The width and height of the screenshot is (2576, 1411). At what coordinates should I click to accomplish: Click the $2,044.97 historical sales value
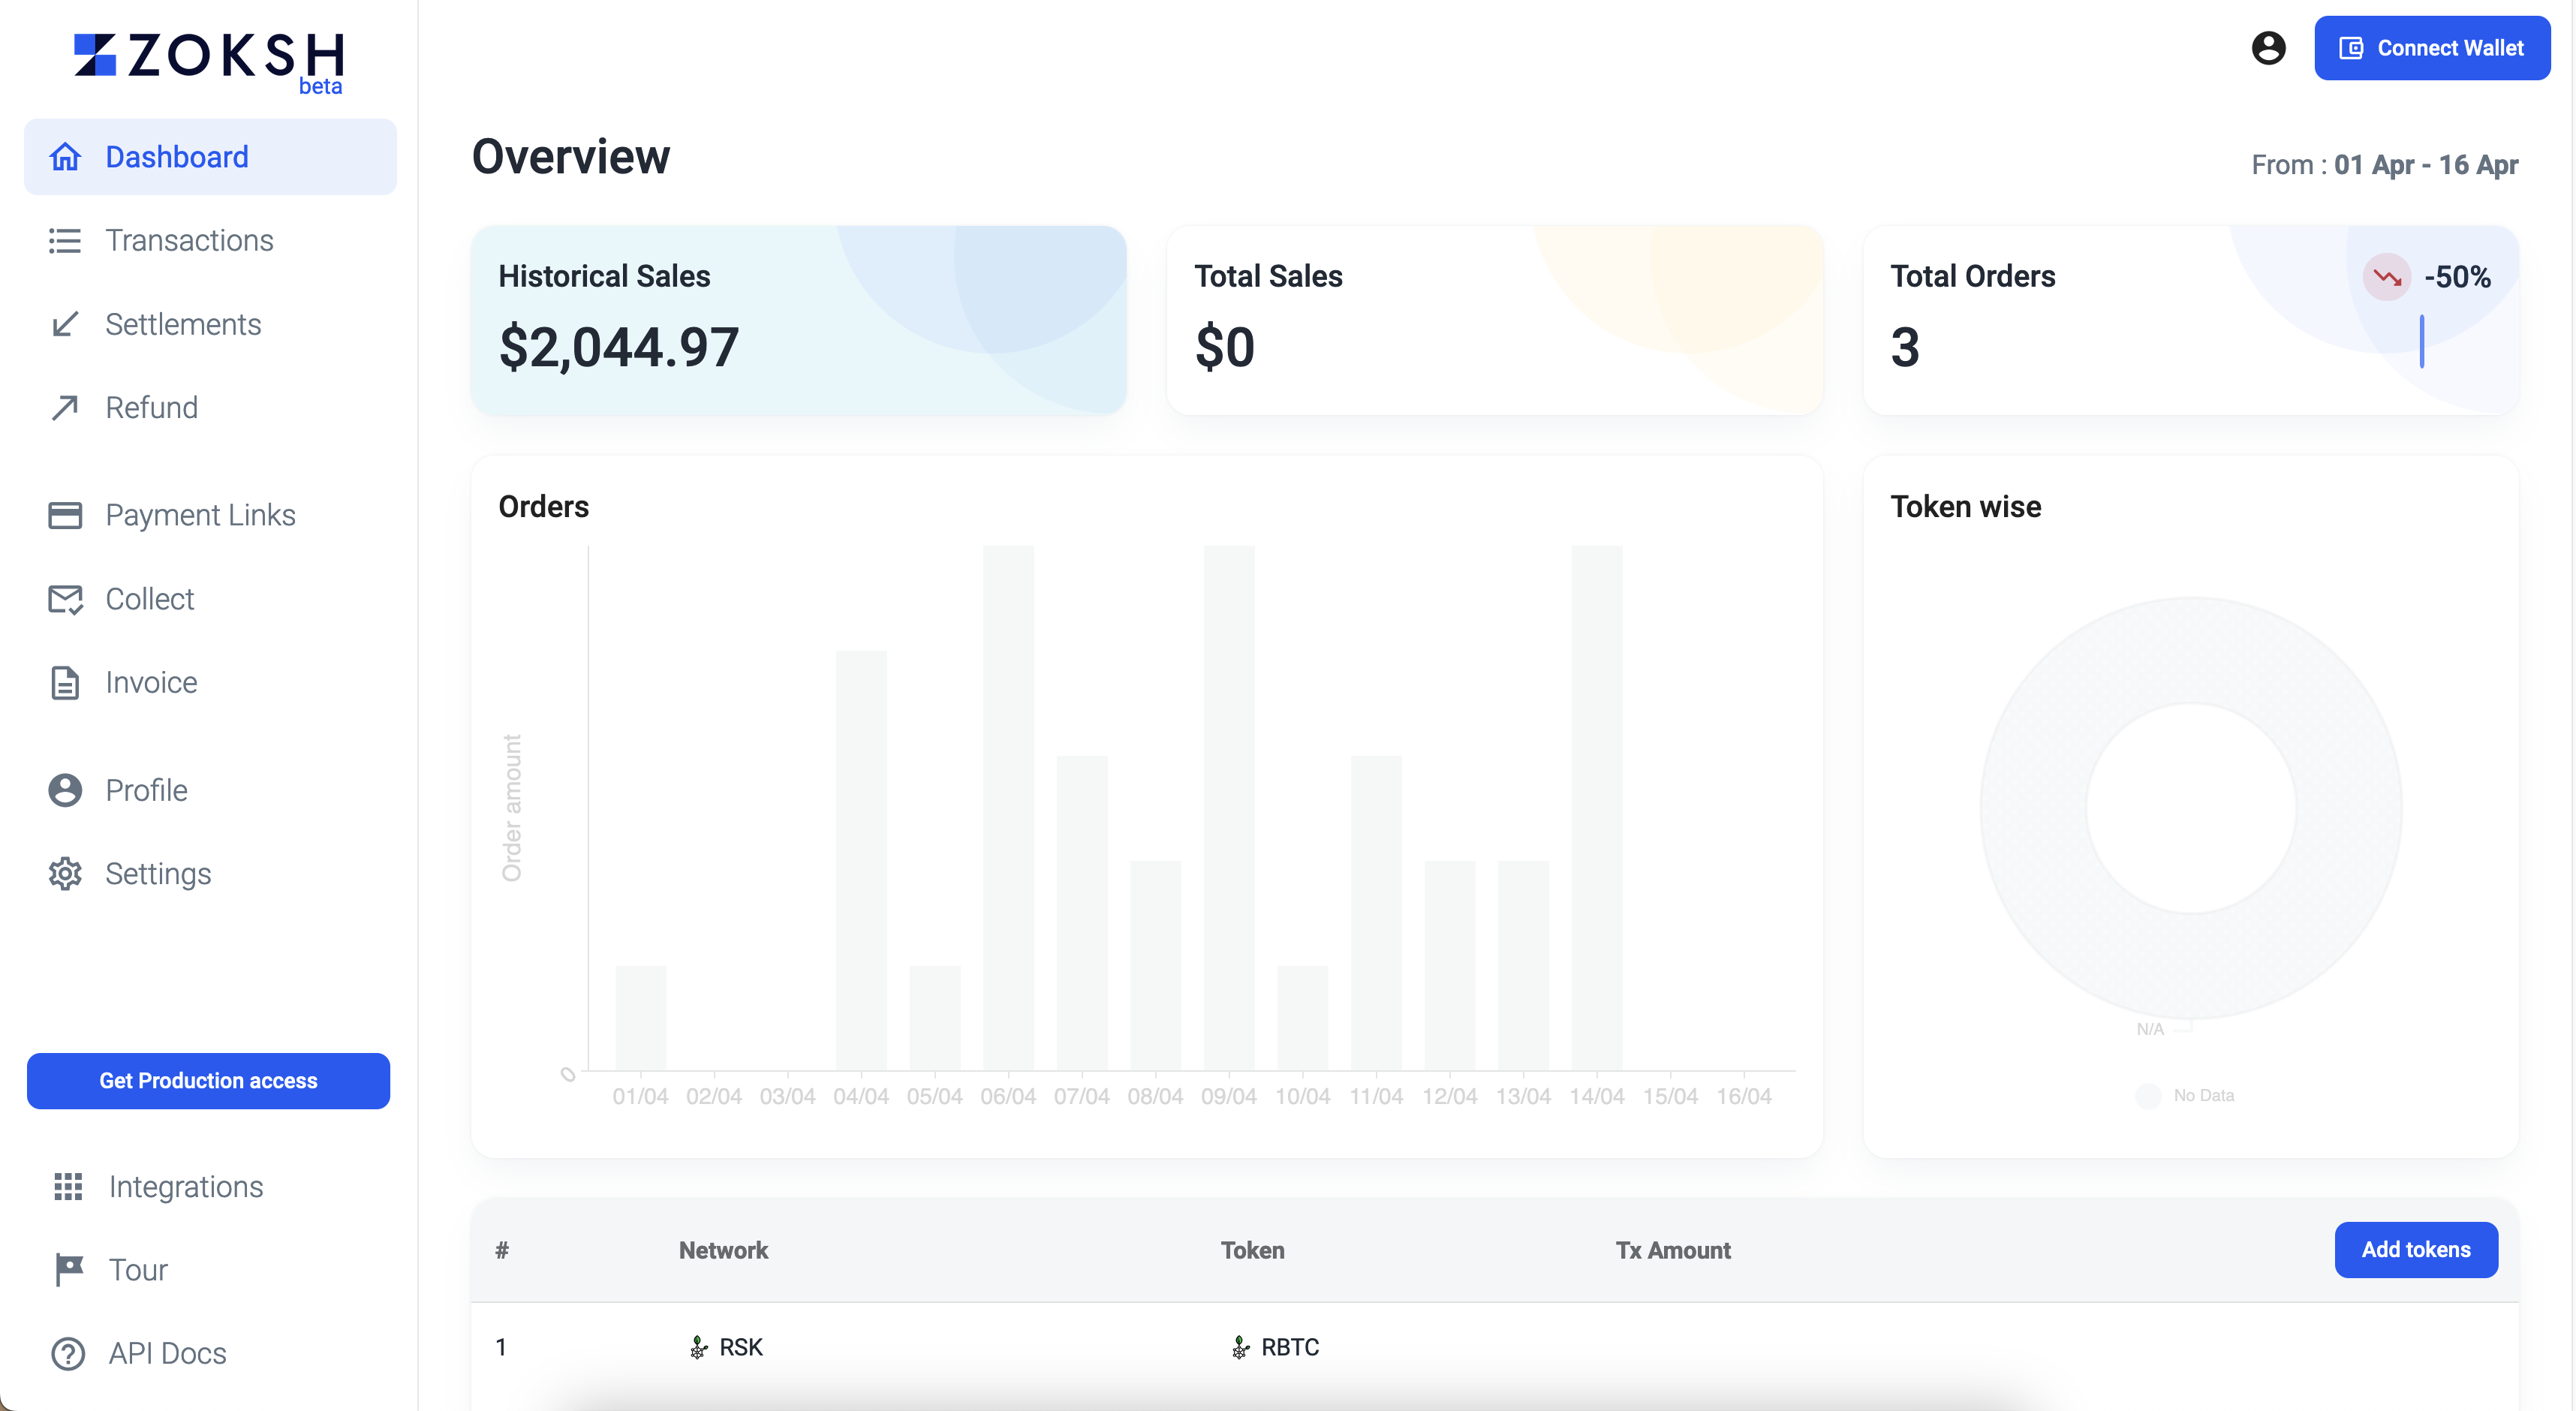[618, 348]
